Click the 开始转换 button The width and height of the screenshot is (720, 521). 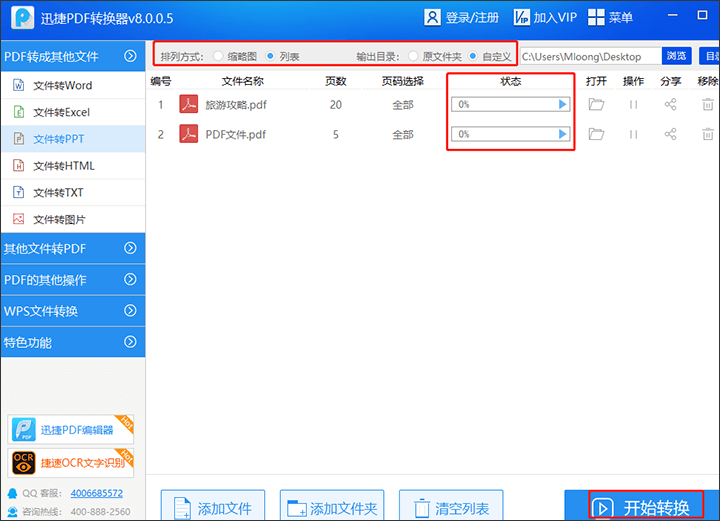pyautogui.click(x=642, y=506)
